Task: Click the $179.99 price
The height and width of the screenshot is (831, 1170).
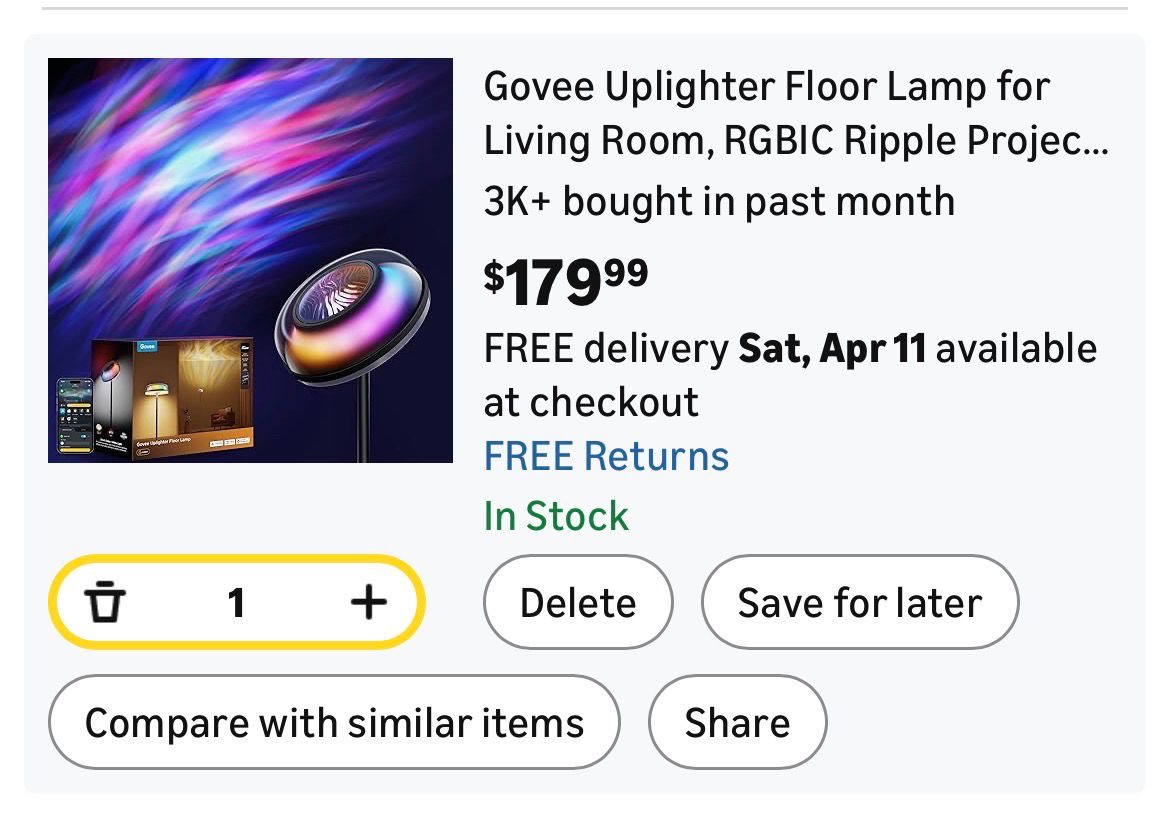Action: [566, 284]
